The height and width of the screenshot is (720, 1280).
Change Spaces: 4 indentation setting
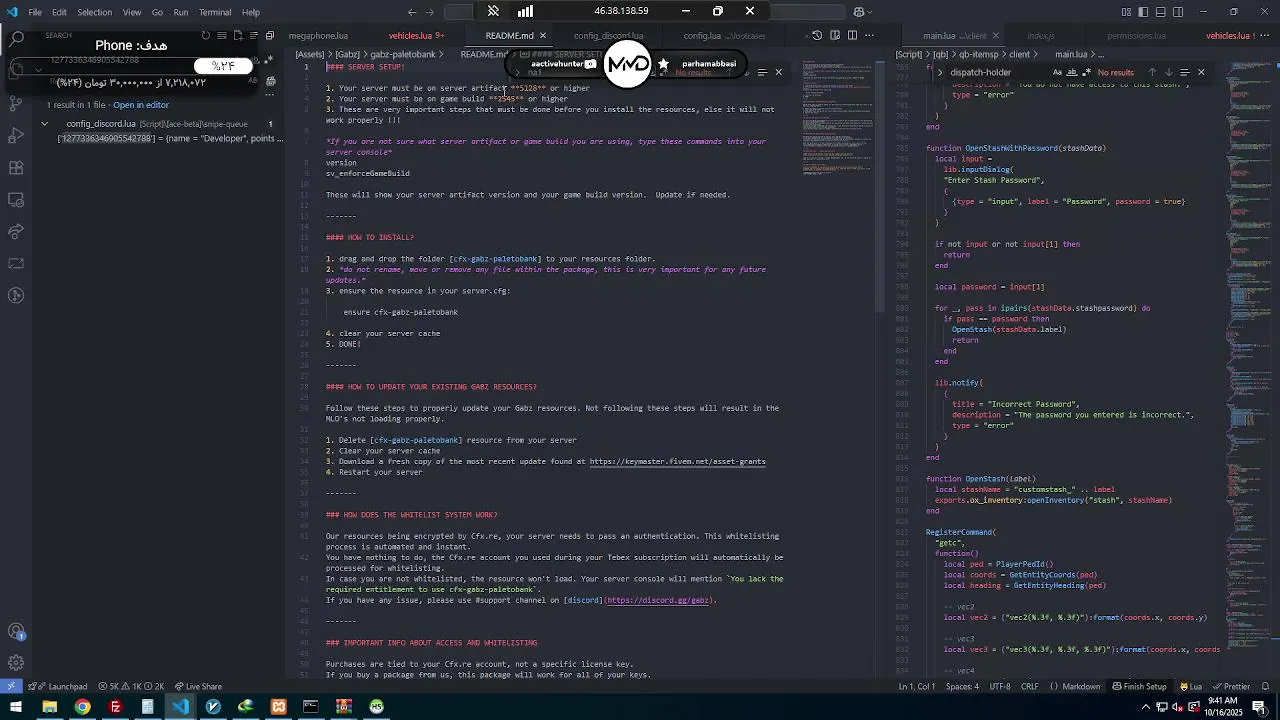pyautogui.click(x=963, y=686)
